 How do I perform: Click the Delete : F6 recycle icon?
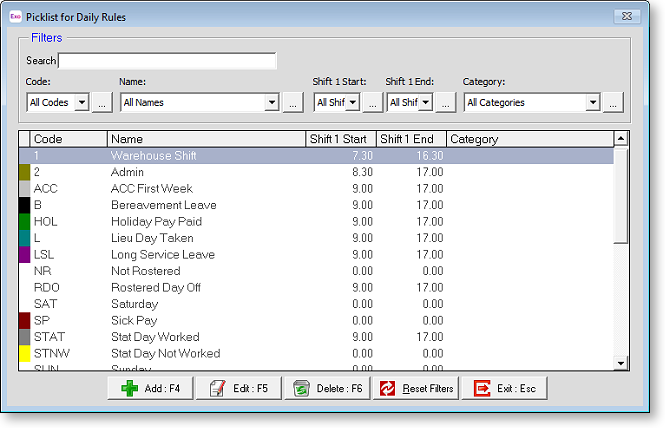pos(300,388)
